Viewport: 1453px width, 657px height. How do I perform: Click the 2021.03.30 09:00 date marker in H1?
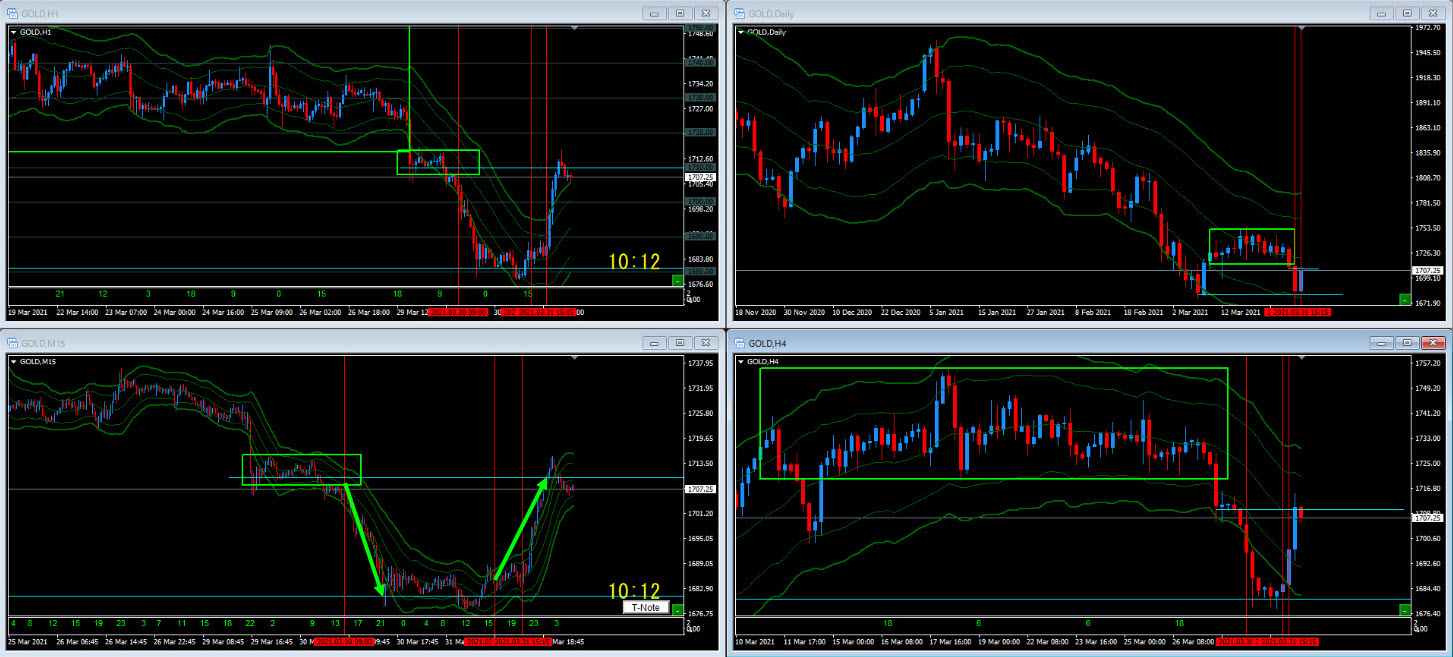(457, 312)
